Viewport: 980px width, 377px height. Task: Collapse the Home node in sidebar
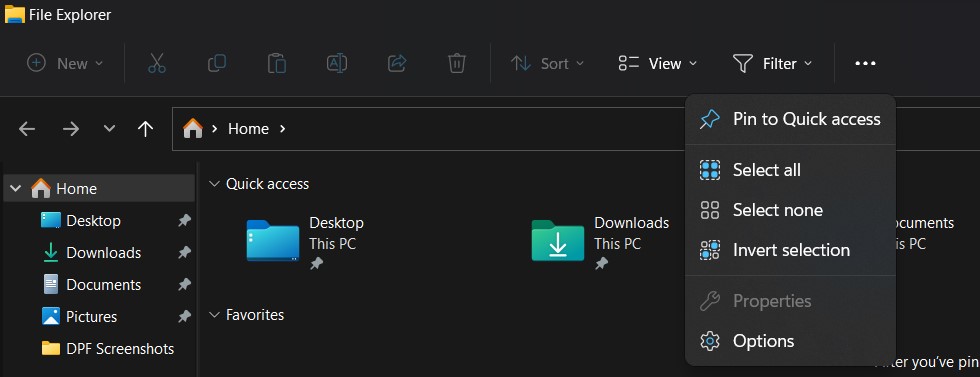16,188
